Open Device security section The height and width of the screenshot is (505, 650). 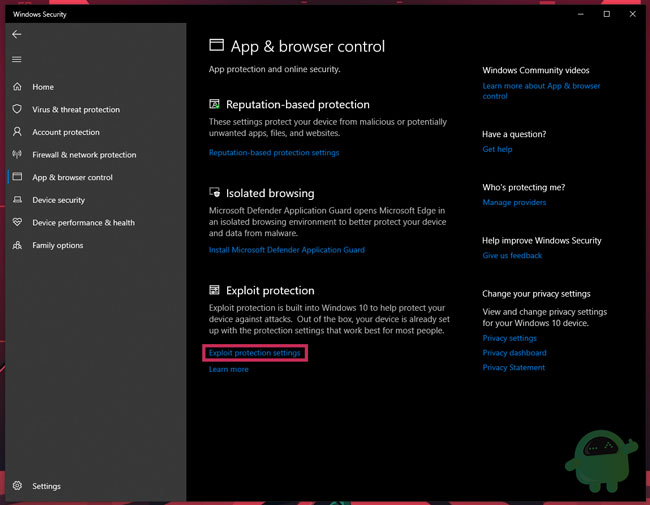pyautogui.click(x=58, y=200)
